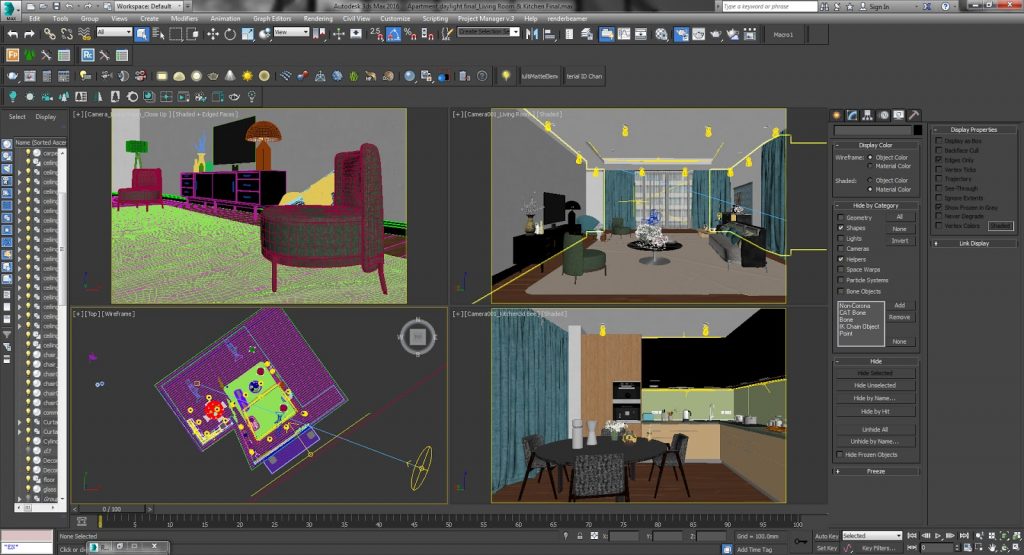The height and width of the screenshot is (555, 1024).
Task: Toggle the Lights hide checkbox
Action: point(840,238)
